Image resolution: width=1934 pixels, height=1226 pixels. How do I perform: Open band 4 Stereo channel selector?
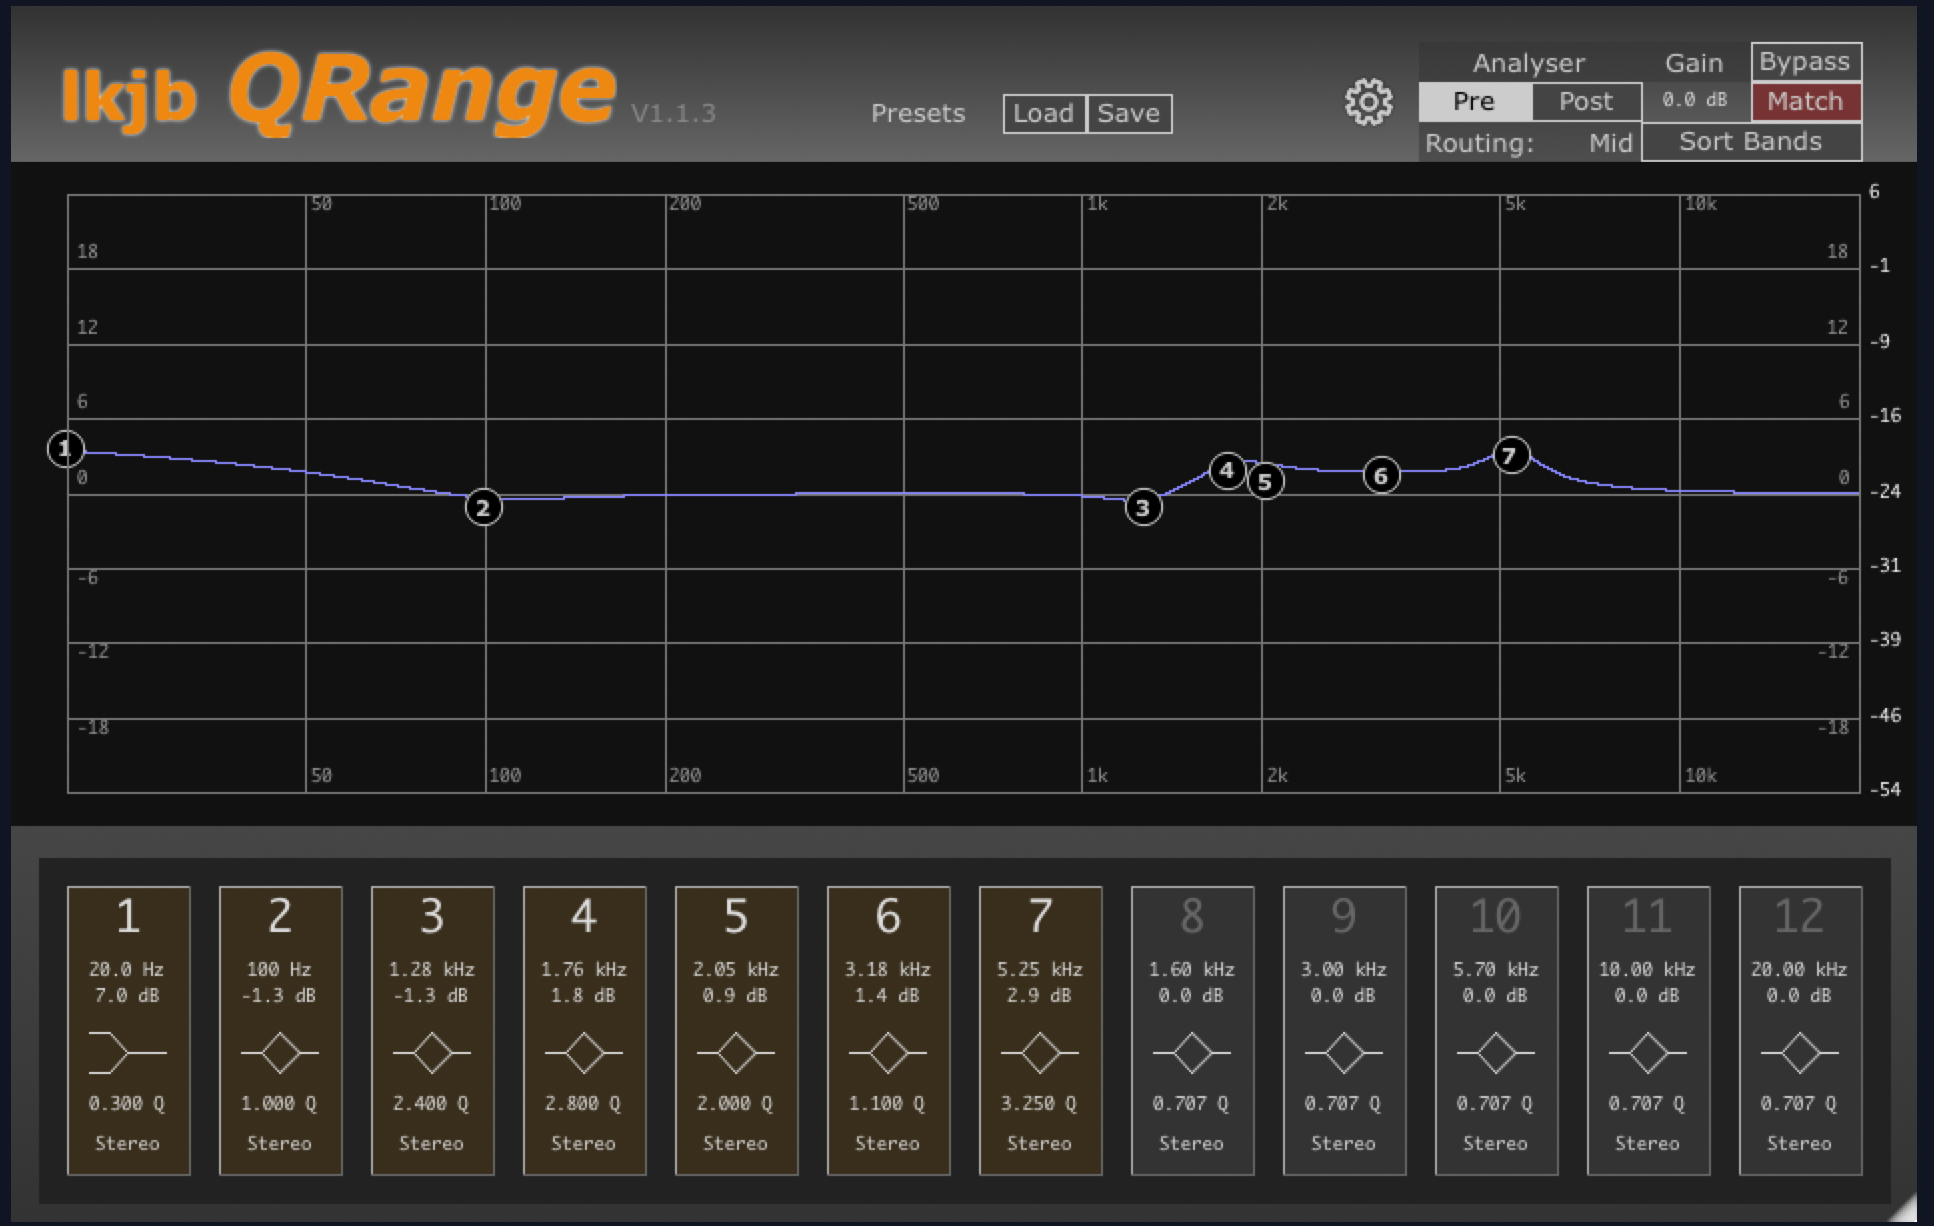click(584, 1143)
